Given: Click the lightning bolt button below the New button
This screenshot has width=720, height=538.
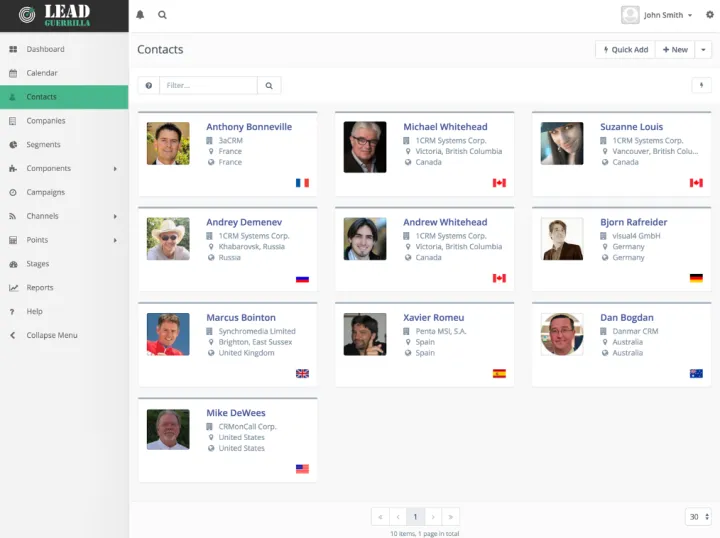Looking at the screenshot, I should 701,86.
